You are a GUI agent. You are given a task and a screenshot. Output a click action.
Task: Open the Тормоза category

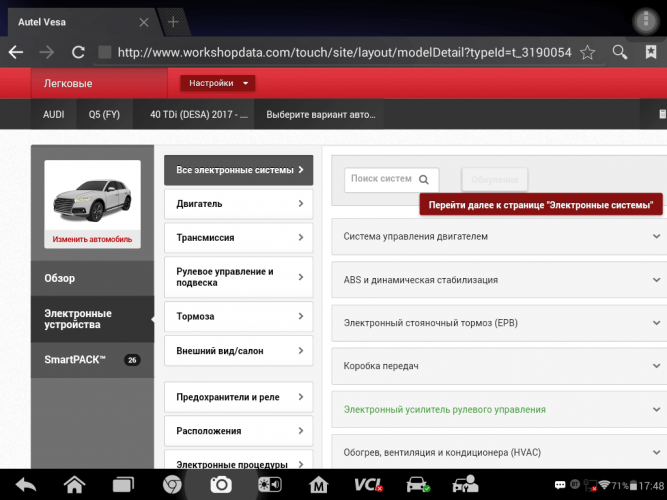(239, 316)
